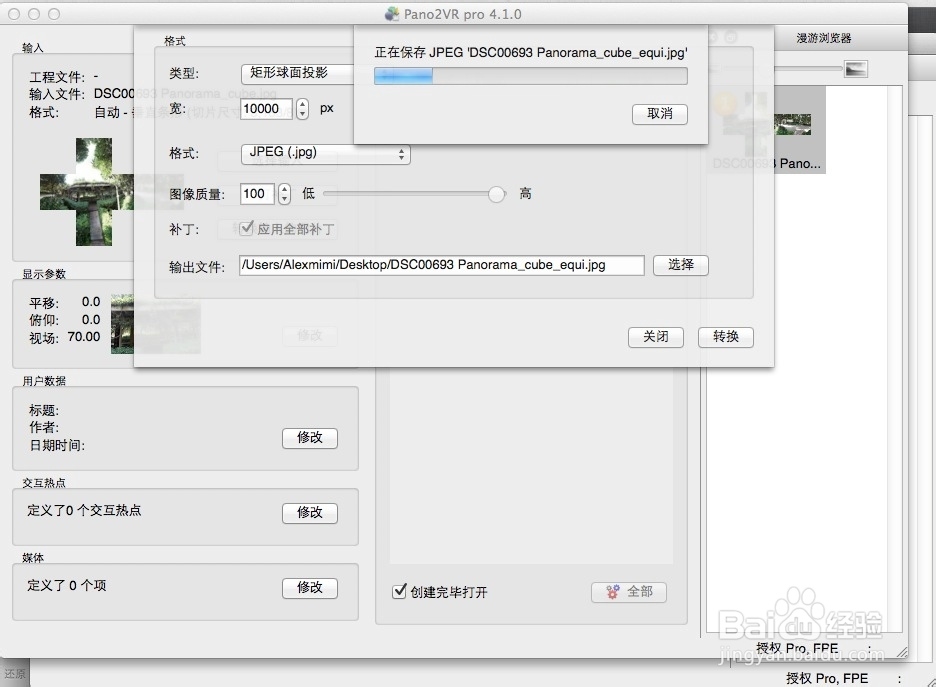Click 还原 at the bottom left
The height and width of the screenshot is (687, 936).
click(14, 673)
